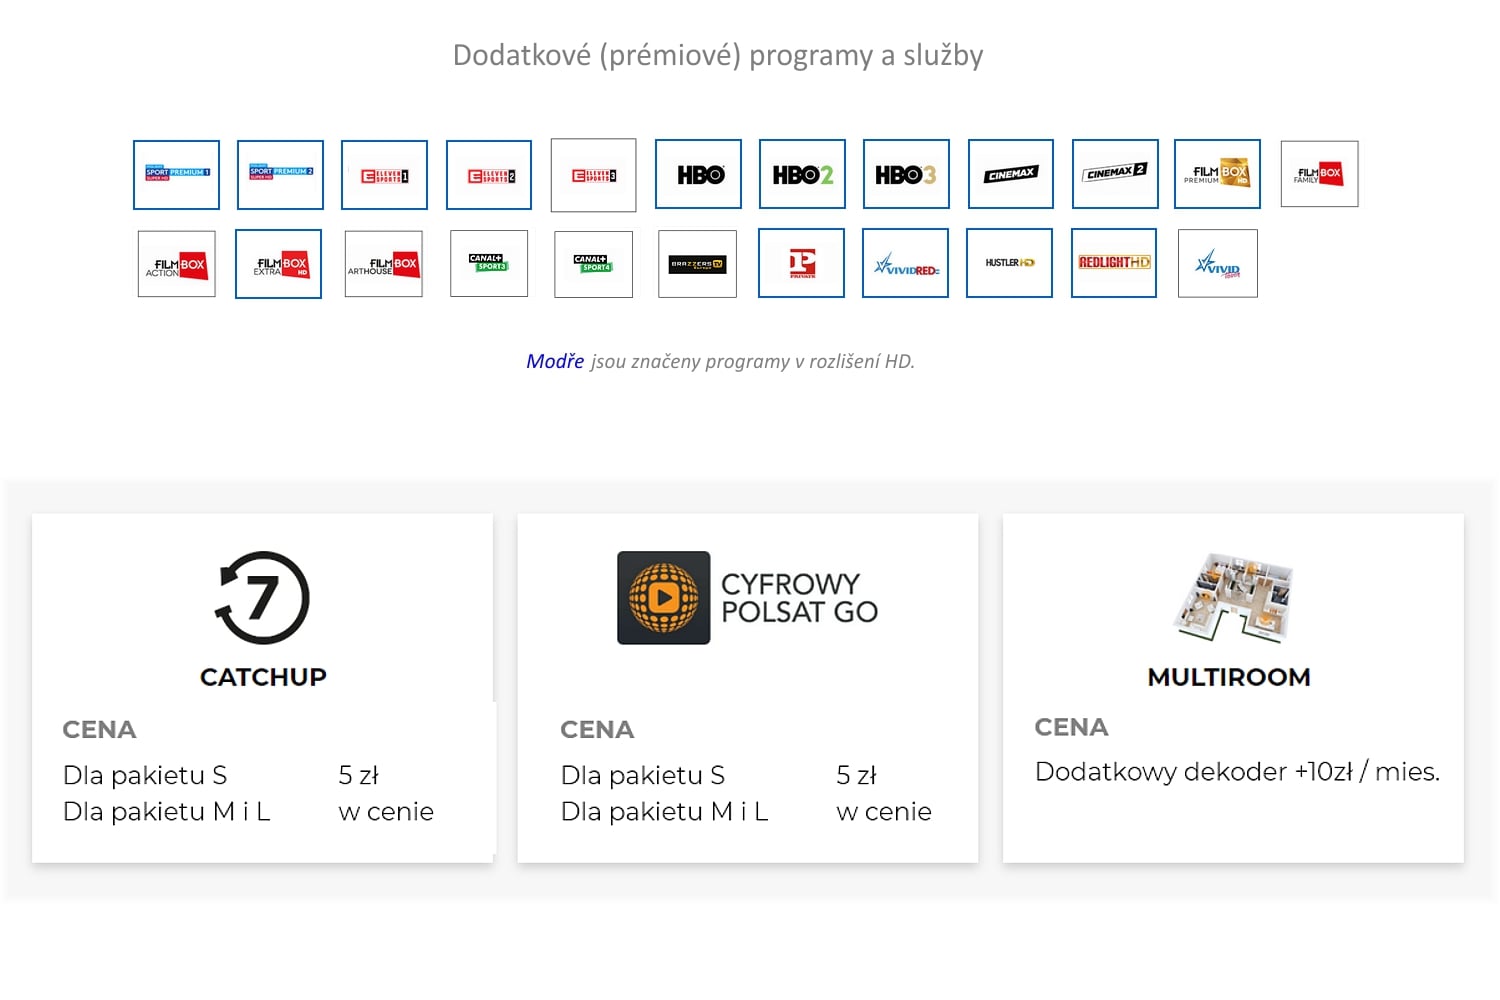Choose the FilmBox Arthouse channel tile
Viewport: 1500px width, 1000px height.
[x=383, y=264]
